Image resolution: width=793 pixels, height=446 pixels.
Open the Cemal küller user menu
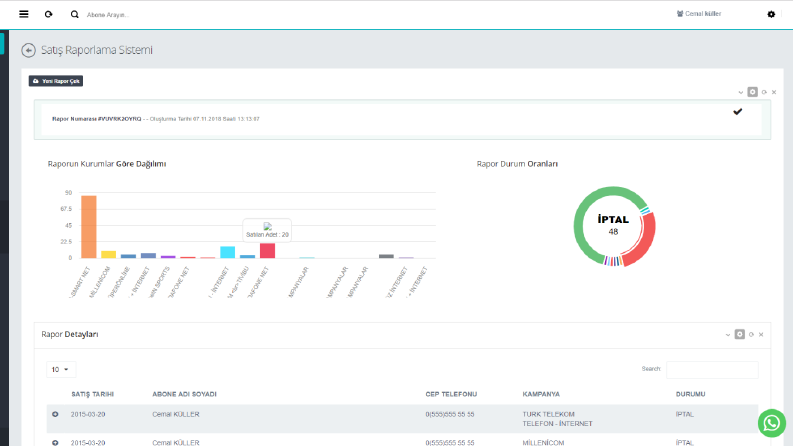click(x=699, y=14)
